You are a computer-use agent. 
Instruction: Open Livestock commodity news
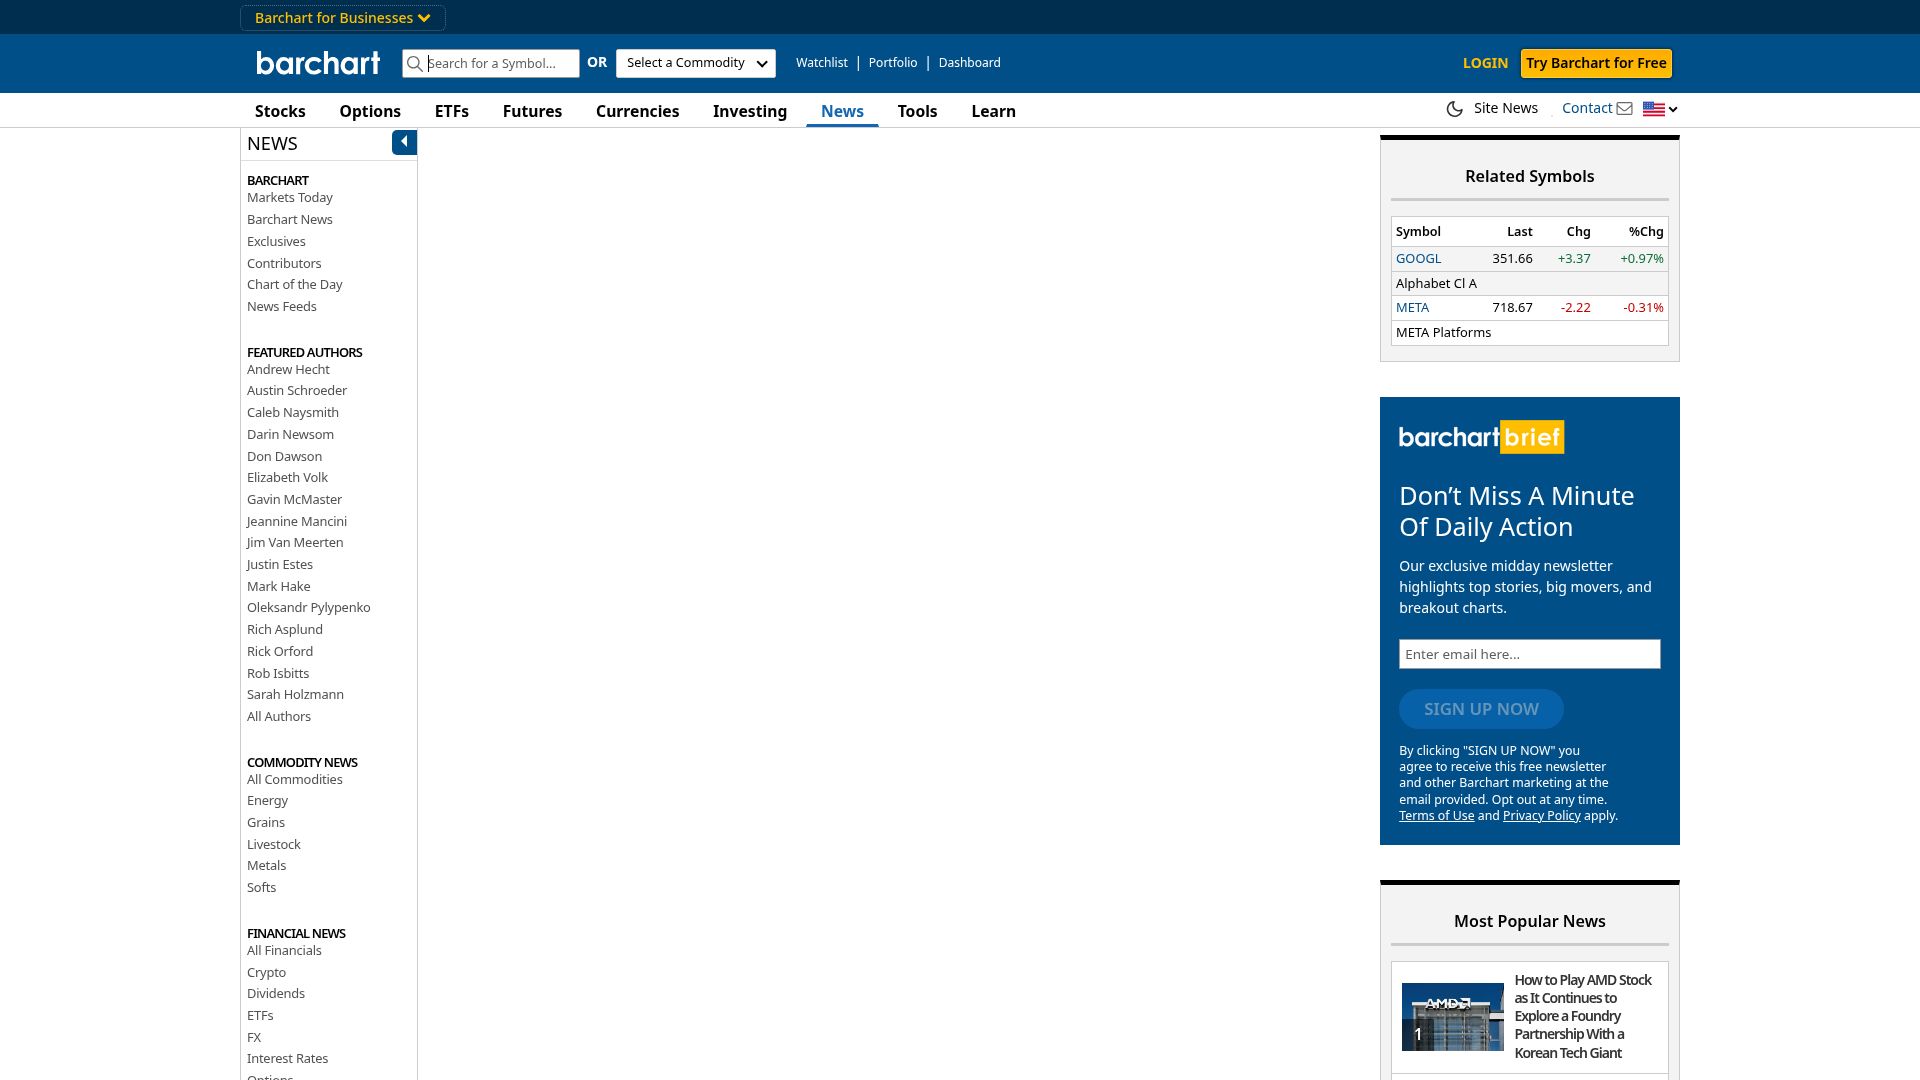pyautogui.click(x=274, y=845)
